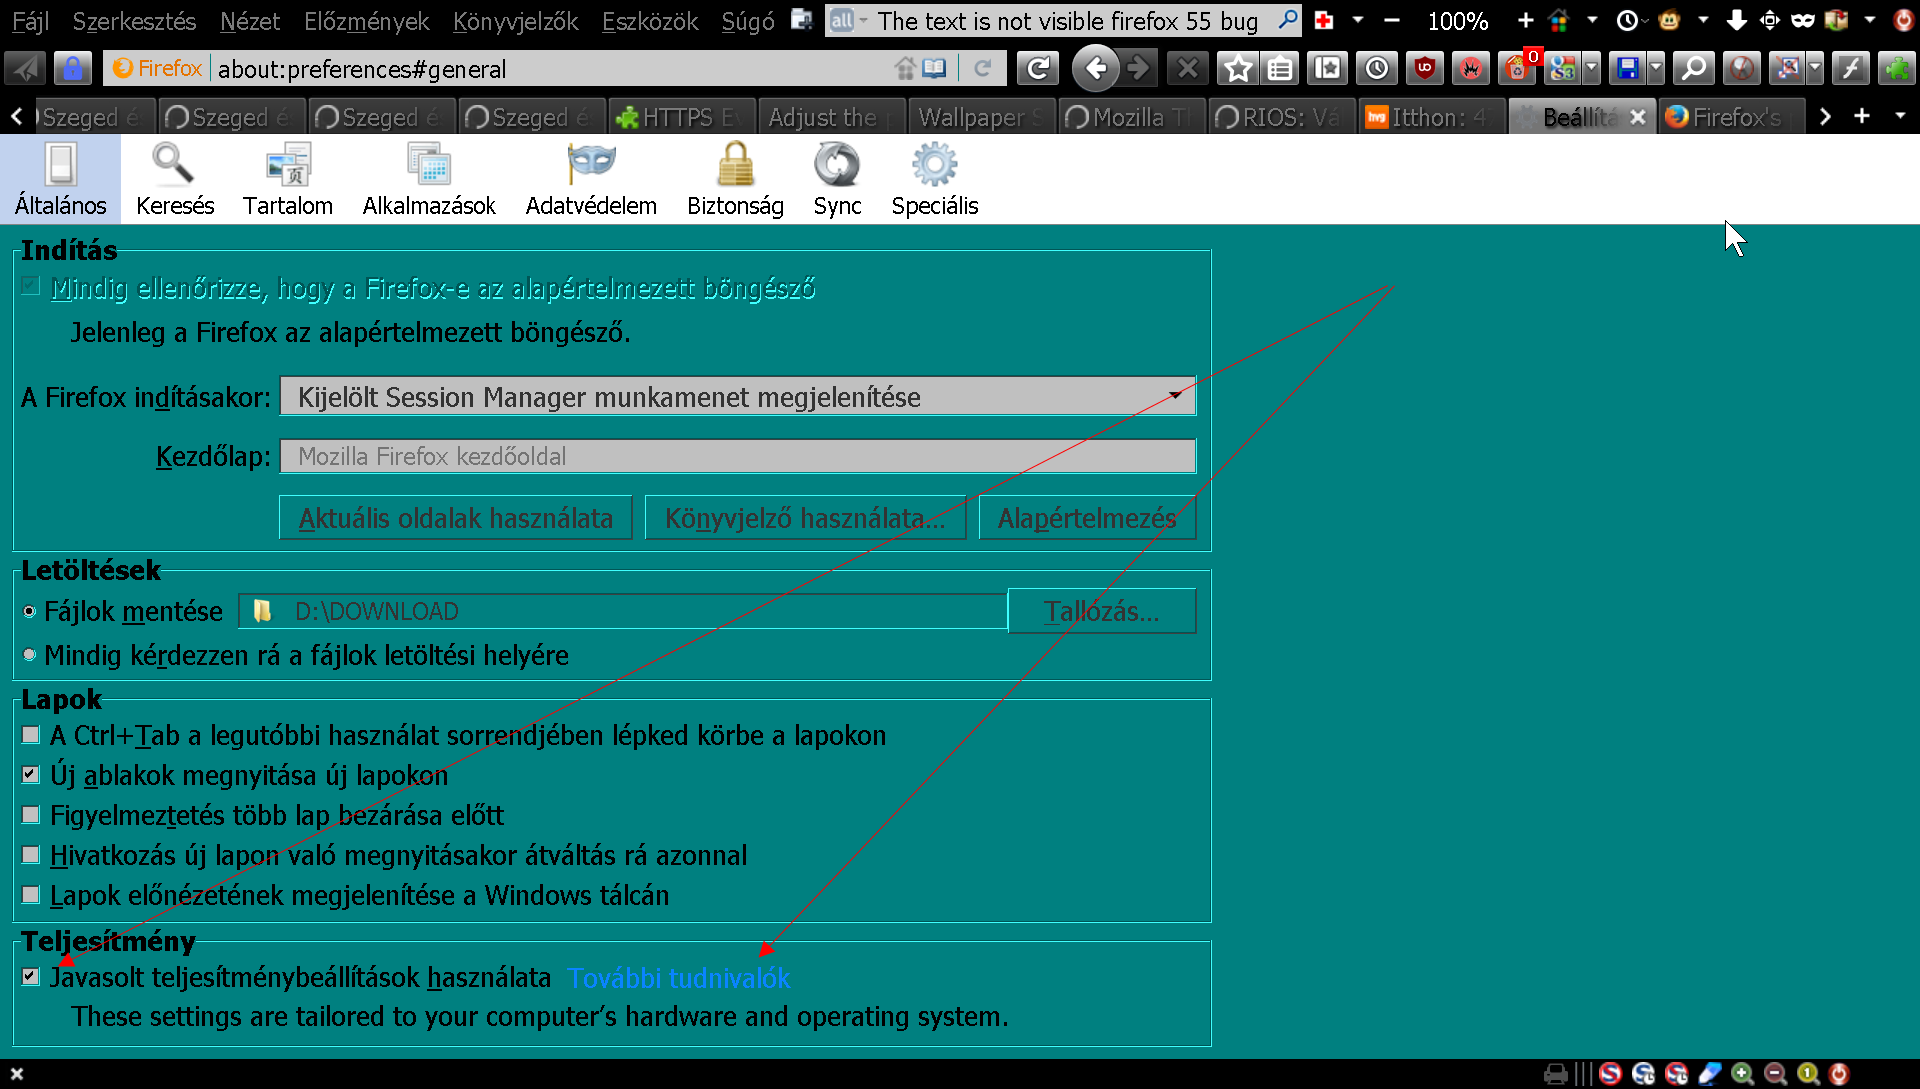Go back using the back arrow button
1920x1089 pixels.
pyautogui.click(x=1096, y=68)
